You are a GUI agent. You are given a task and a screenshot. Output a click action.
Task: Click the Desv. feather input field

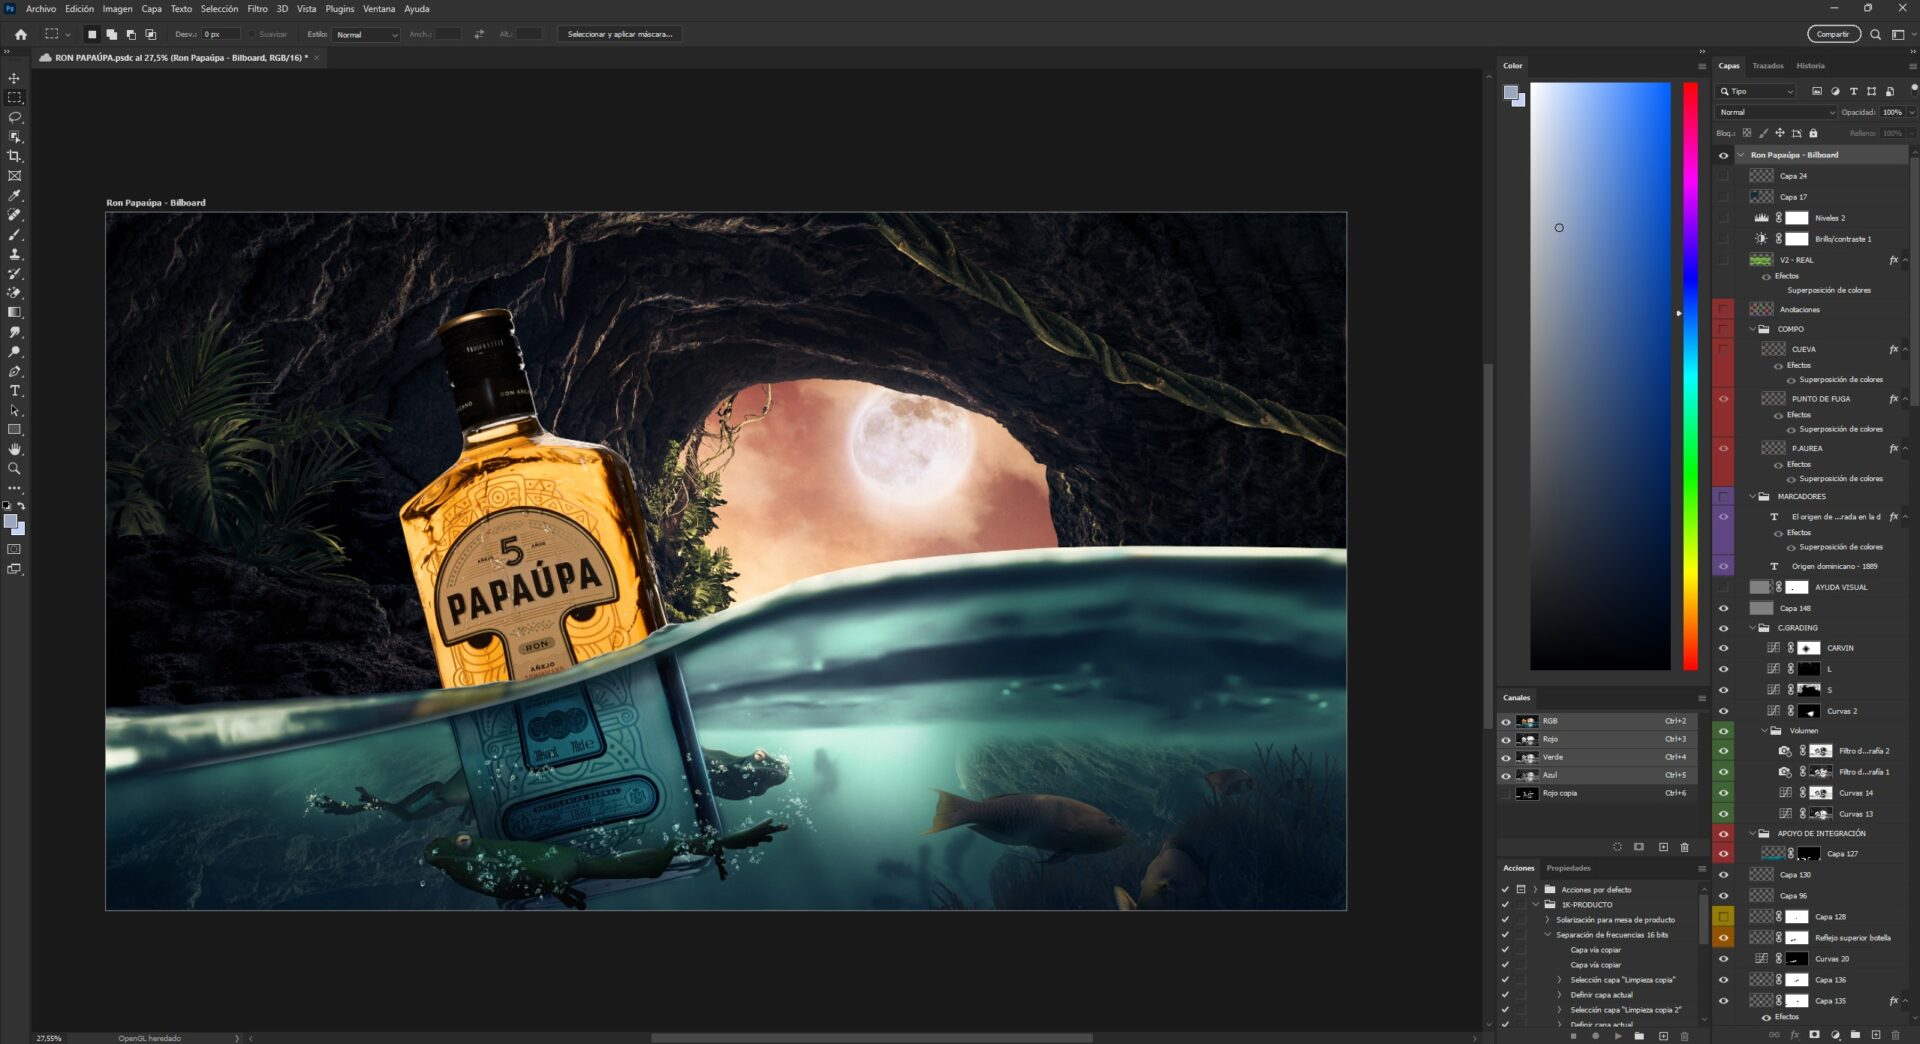(x=220, y=34)
